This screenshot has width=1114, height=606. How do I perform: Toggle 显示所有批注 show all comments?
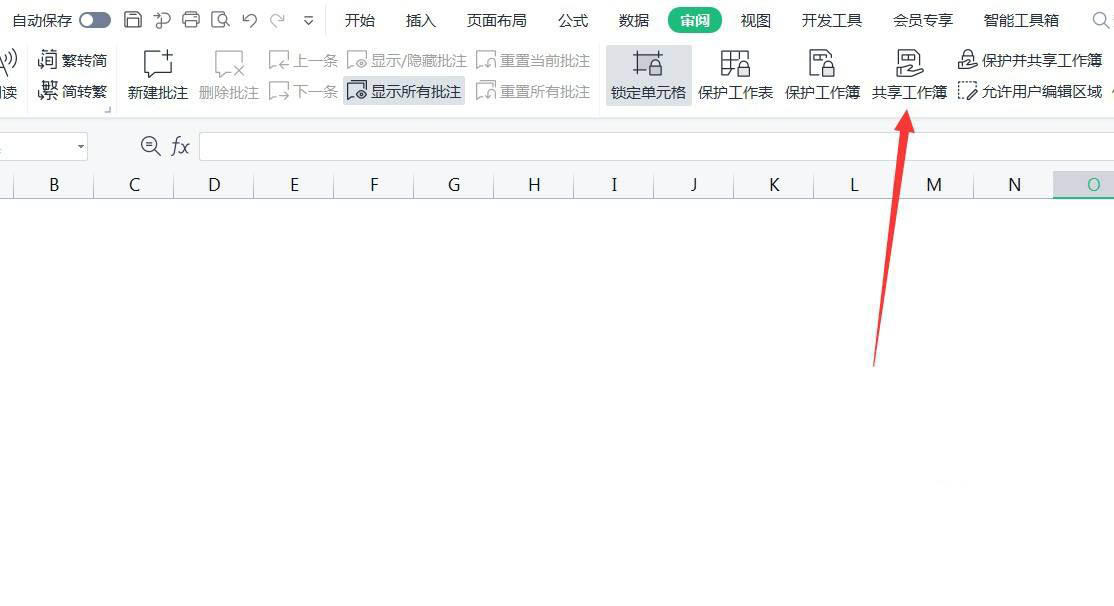pos(404,91)
